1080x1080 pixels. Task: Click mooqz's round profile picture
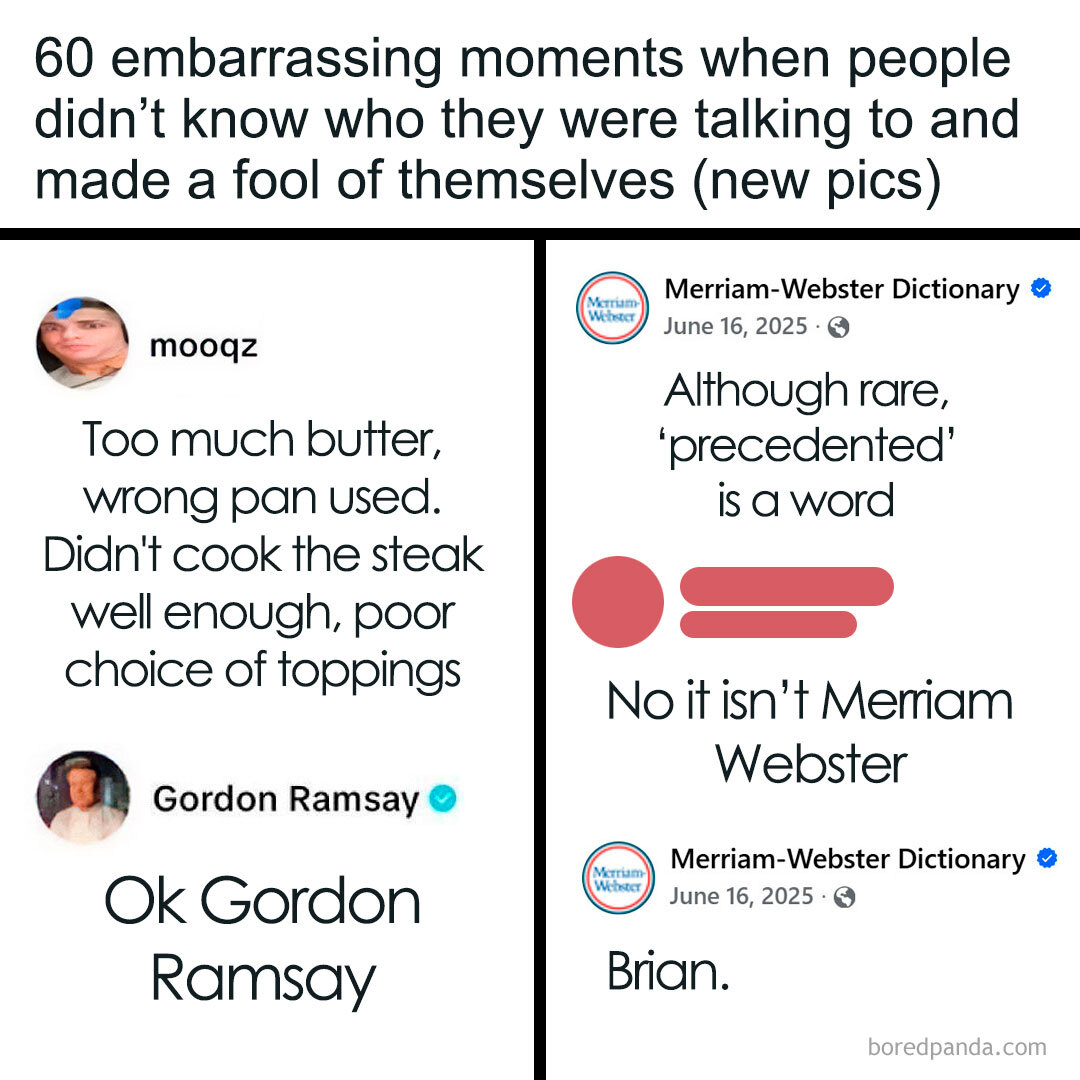(82, 343)
